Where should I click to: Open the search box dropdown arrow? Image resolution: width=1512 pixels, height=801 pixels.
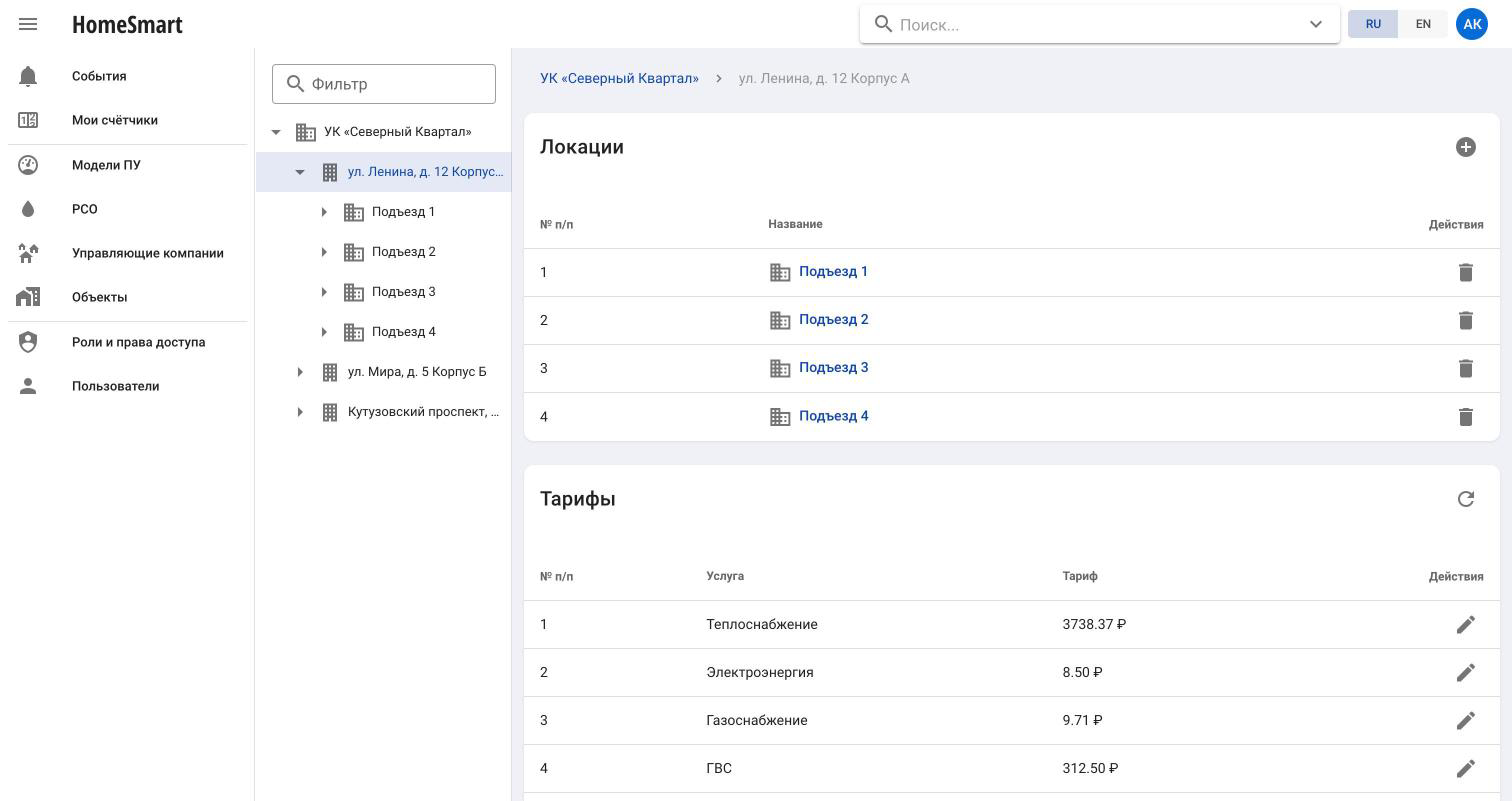click(1316, 24)
